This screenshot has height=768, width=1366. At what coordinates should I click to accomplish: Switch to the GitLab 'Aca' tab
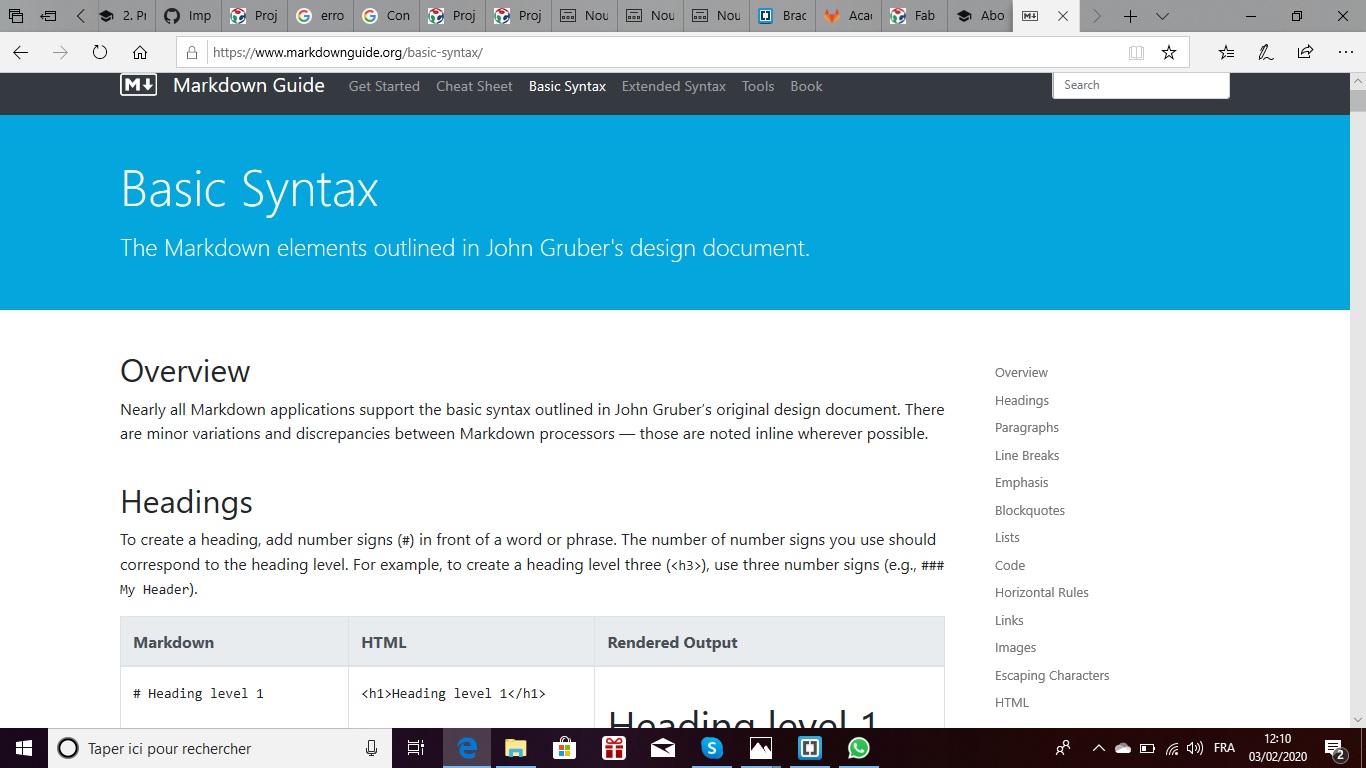[x=849, y=16]
